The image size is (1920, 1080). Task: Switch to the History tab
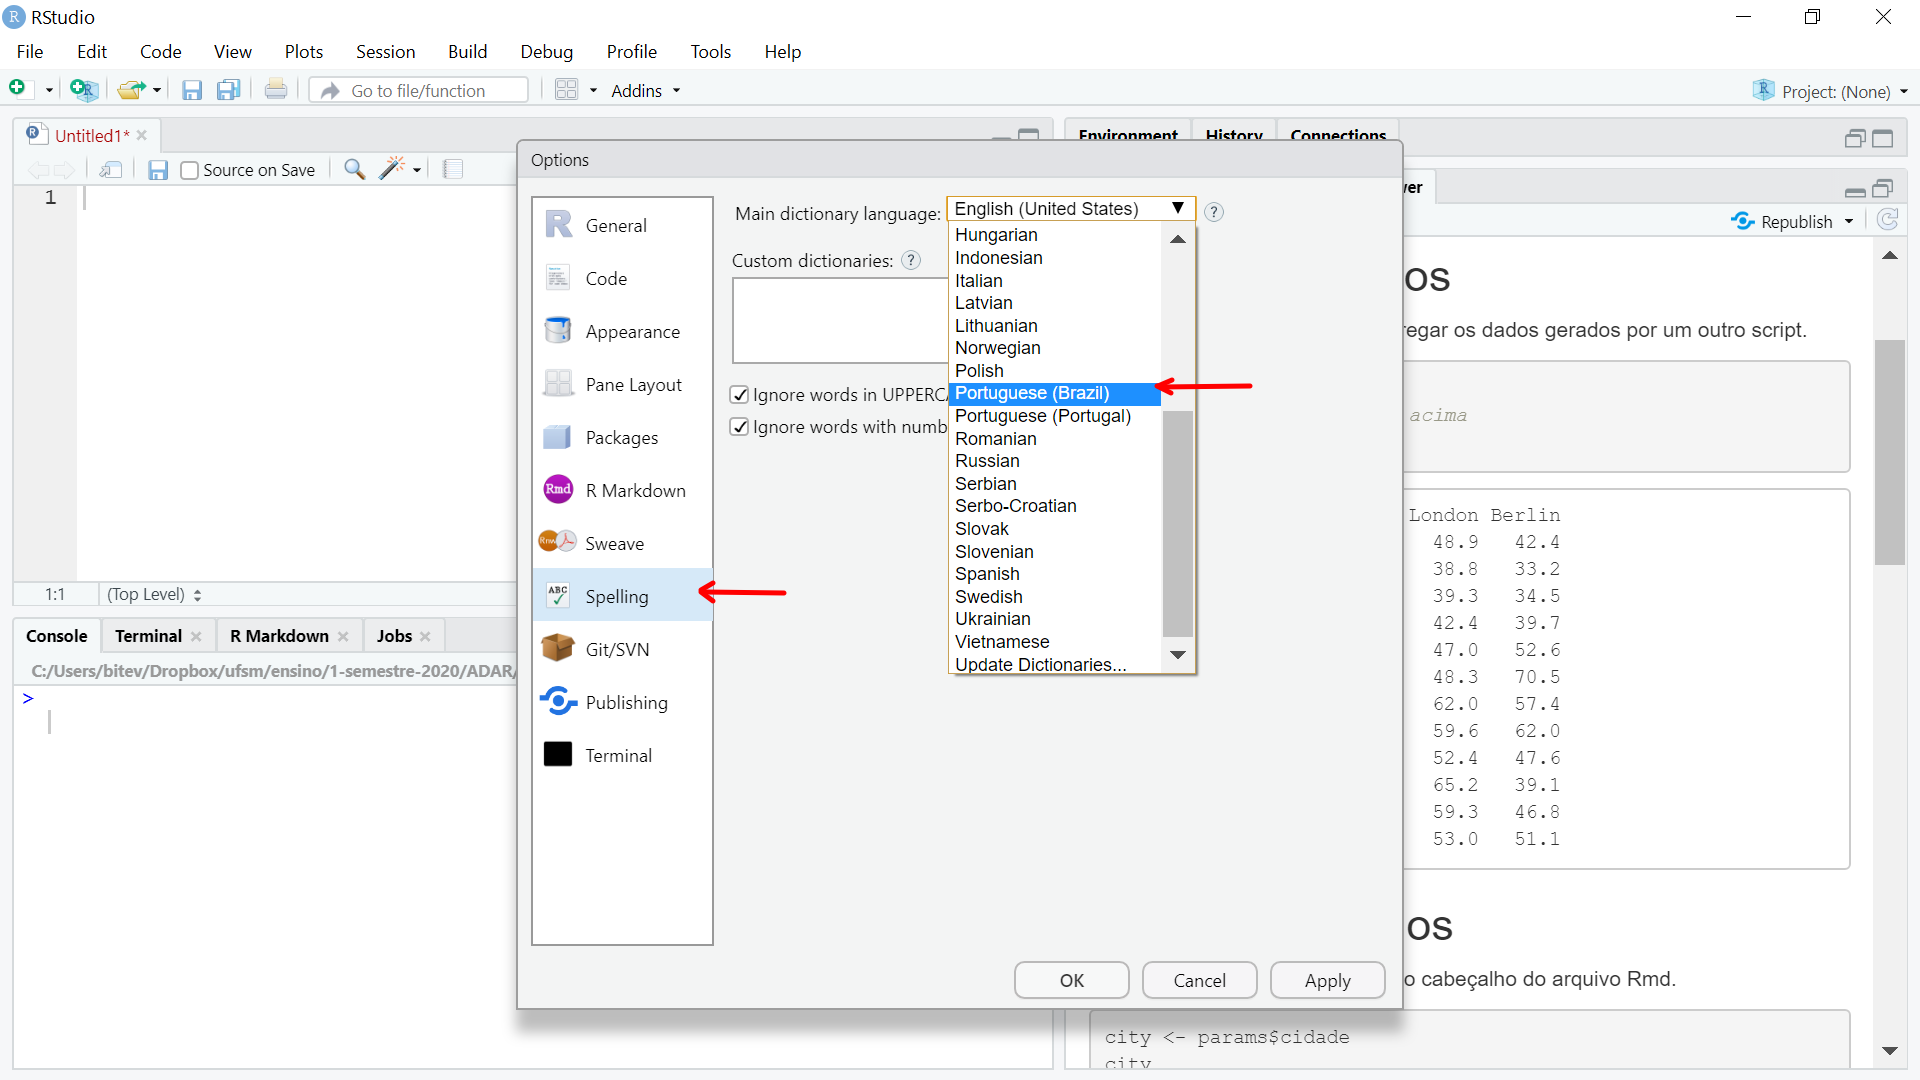(1234, 135)
